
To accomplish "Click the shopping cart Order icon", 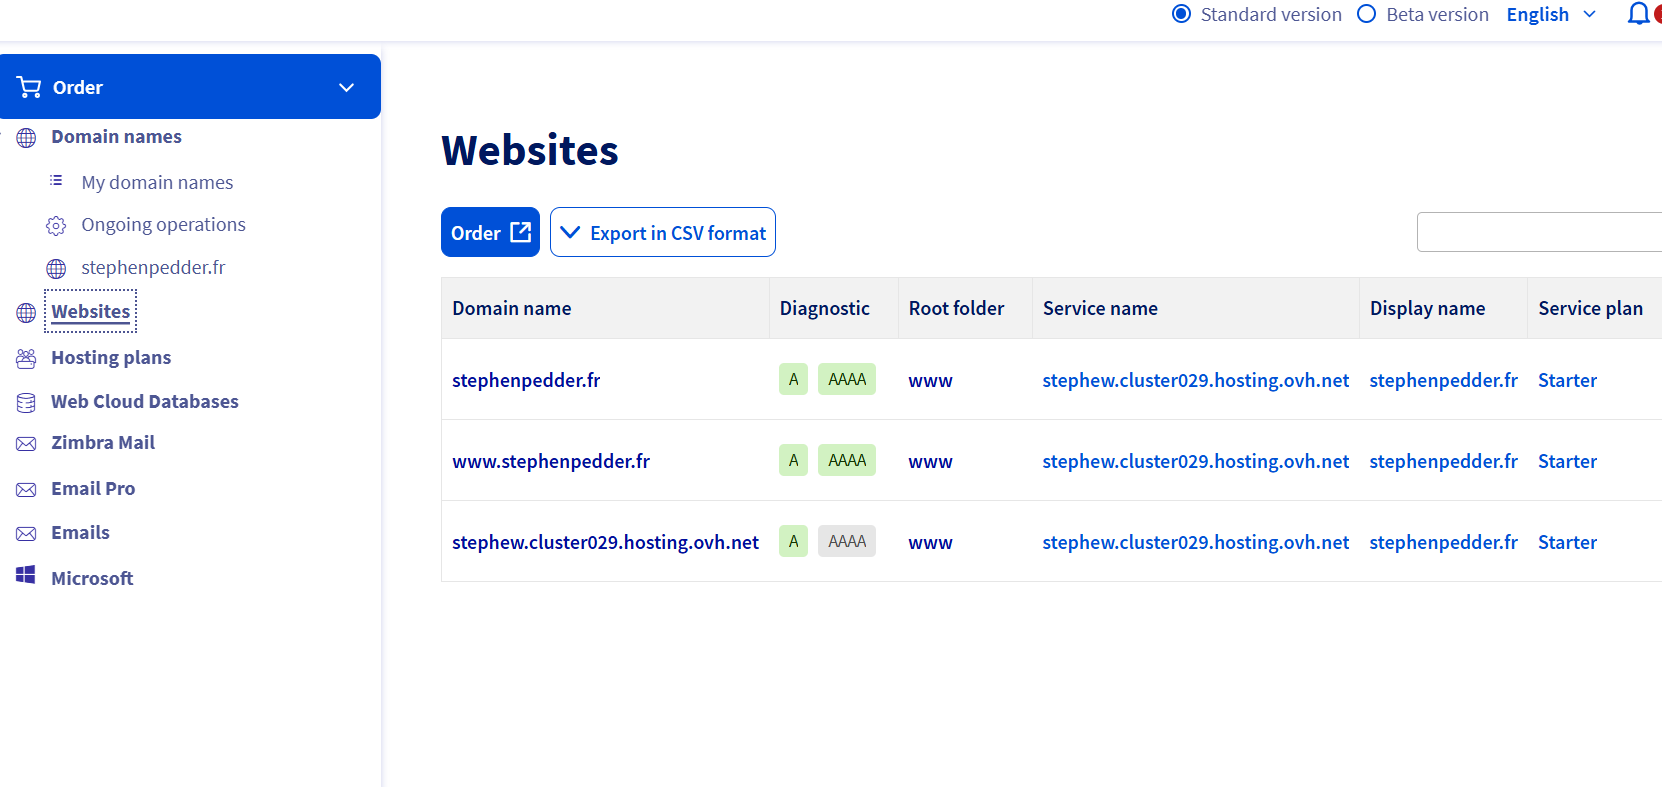I will point(28,88).
